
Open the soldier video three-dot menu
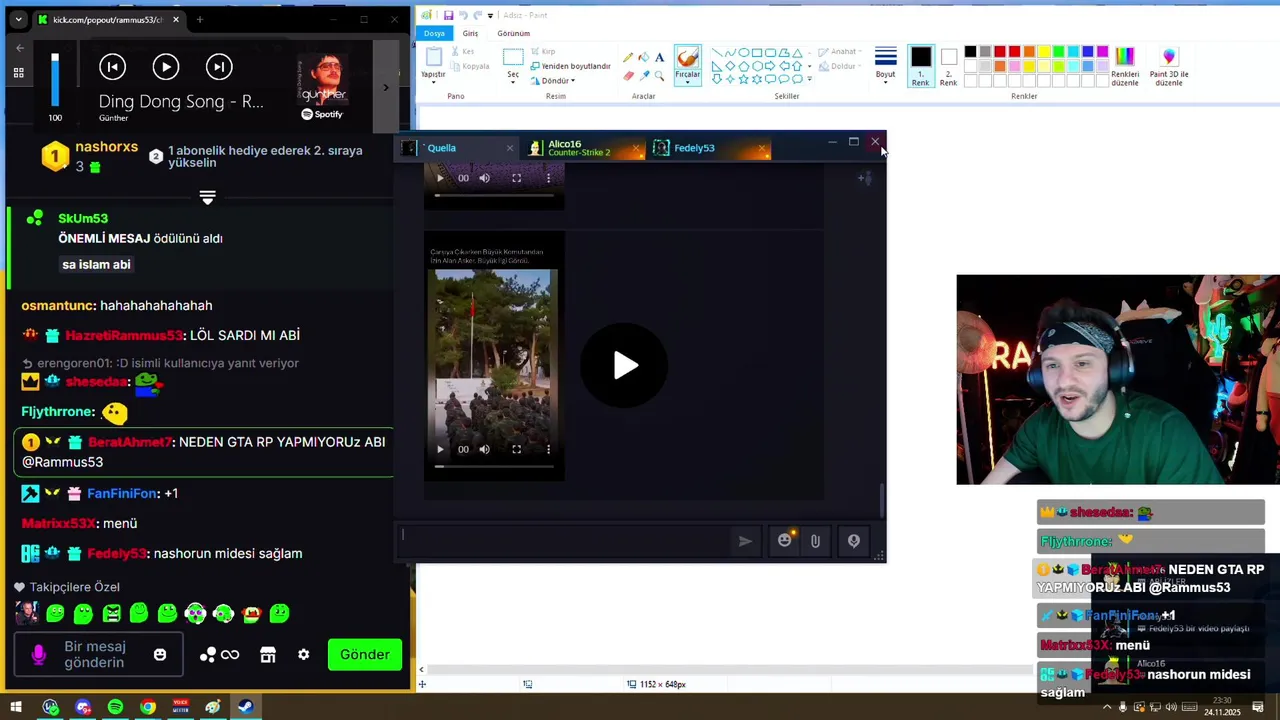click(x=548, y=449)
